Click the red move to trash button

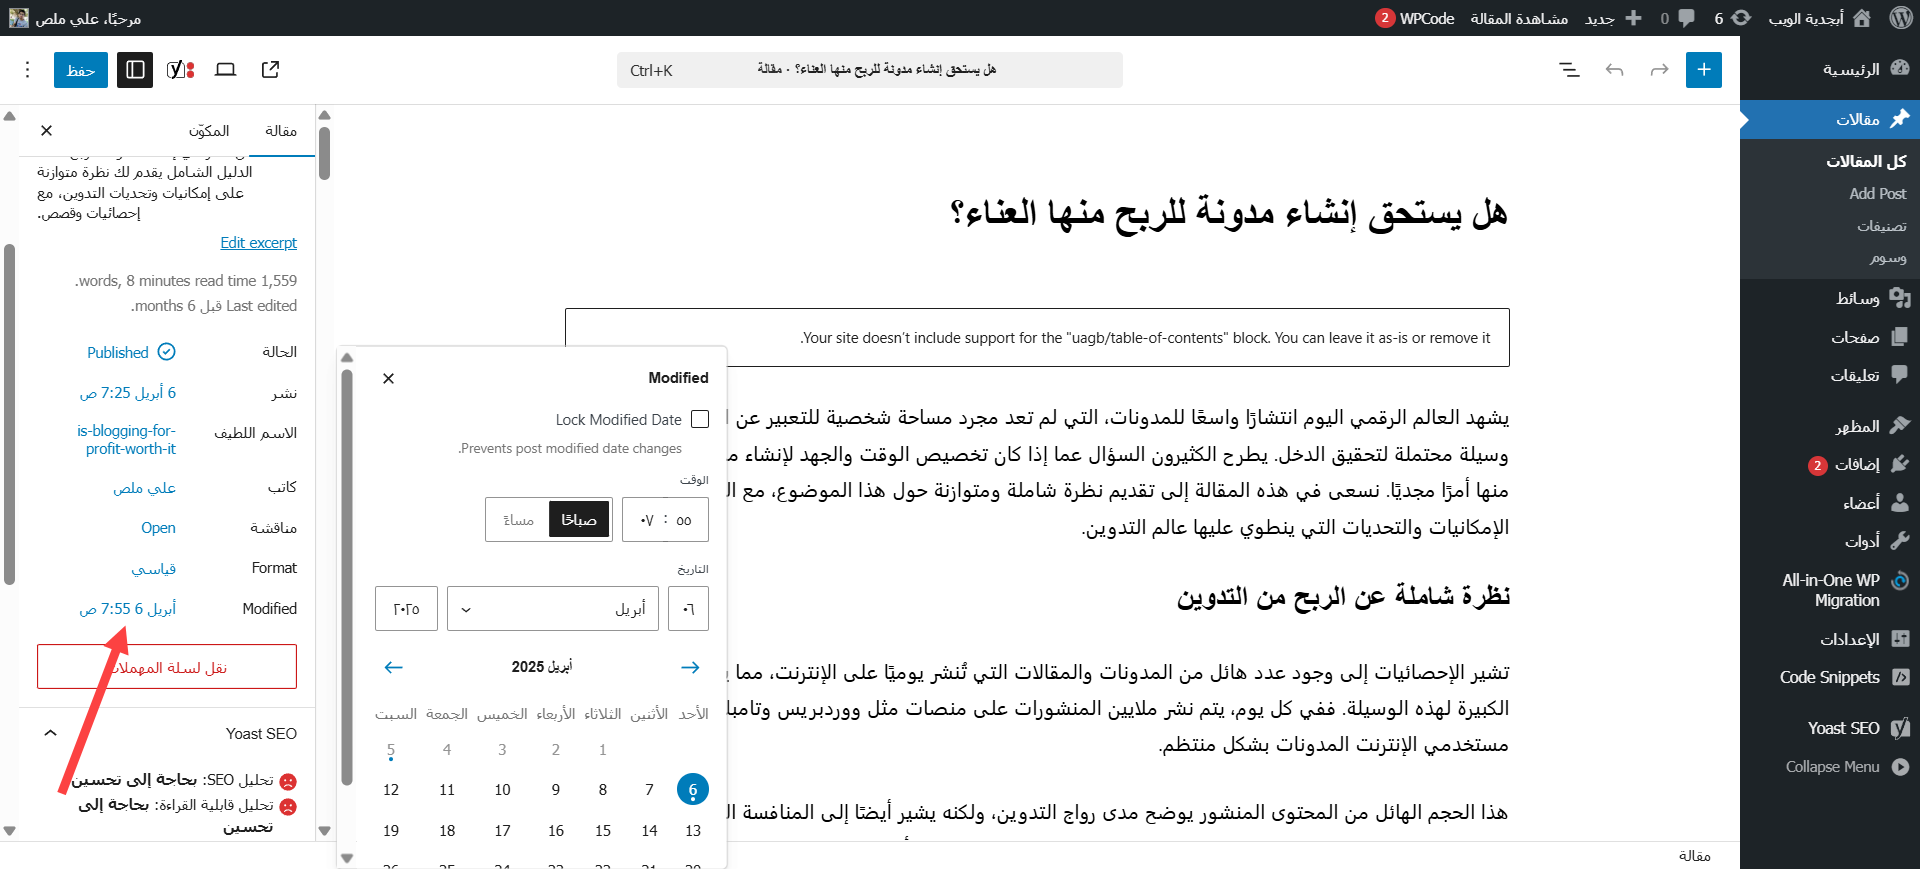point(167,667)
